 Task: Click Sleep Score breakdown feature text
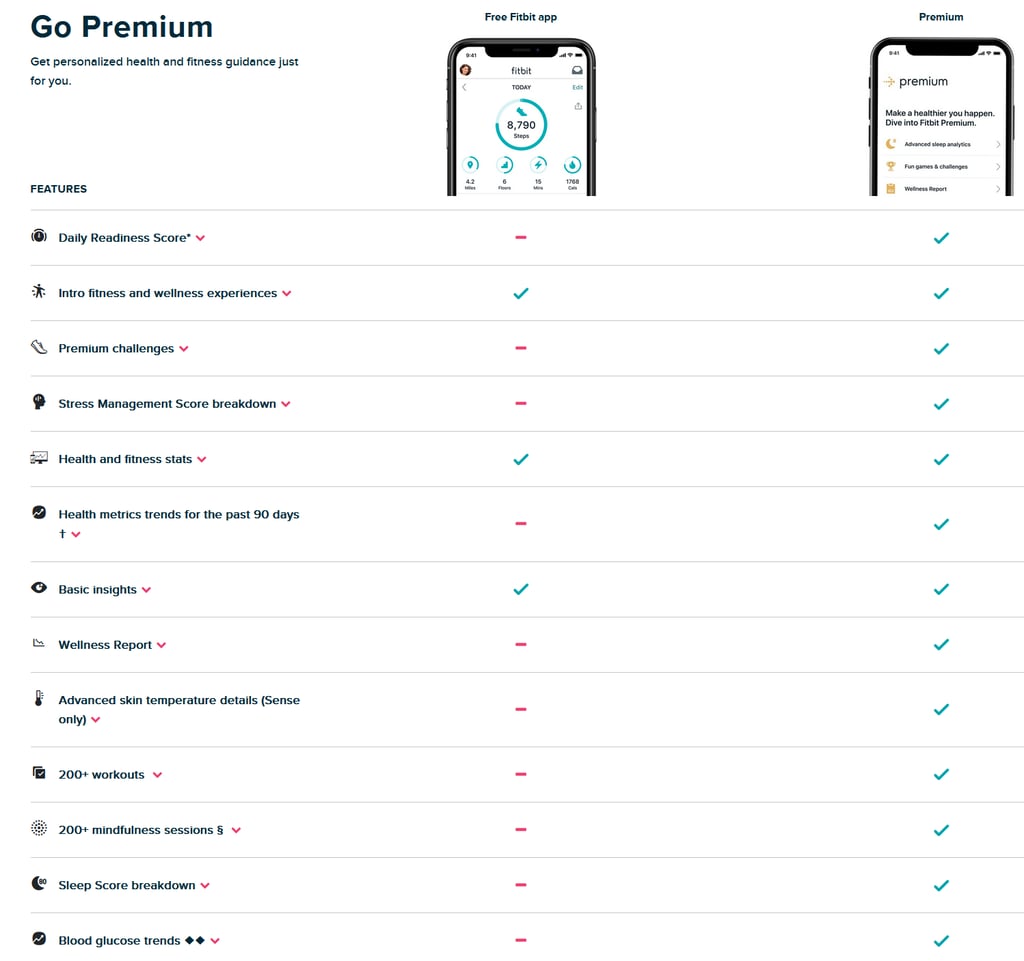pos(127,885)
